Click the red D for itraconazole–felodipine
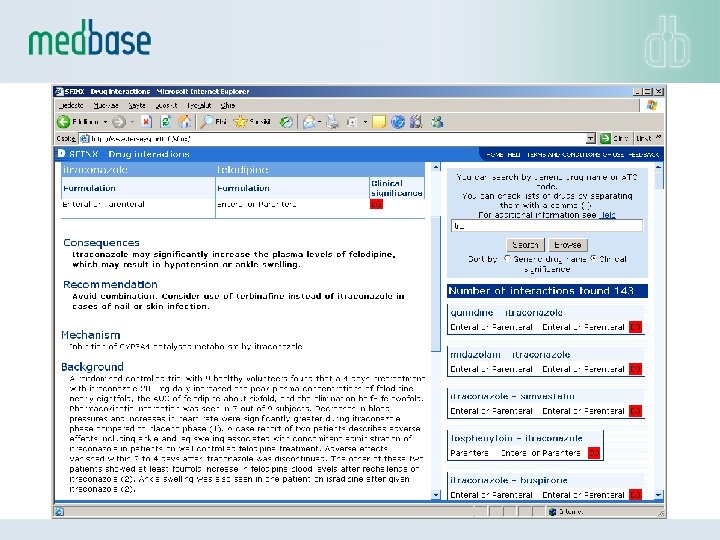The image size is (720, 540). pyautogui.click(x=376, y=204)
